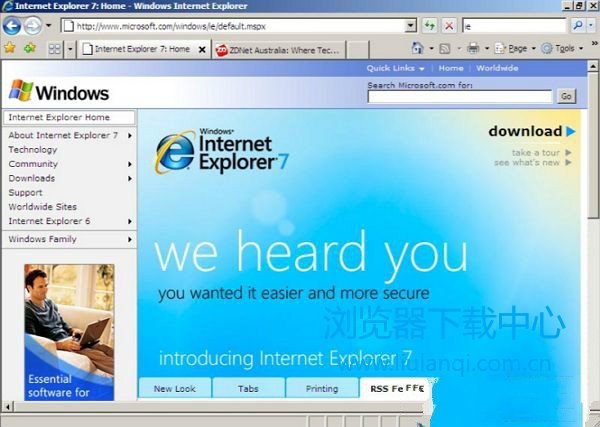Open Favorites Center star icon

point(10,48)
